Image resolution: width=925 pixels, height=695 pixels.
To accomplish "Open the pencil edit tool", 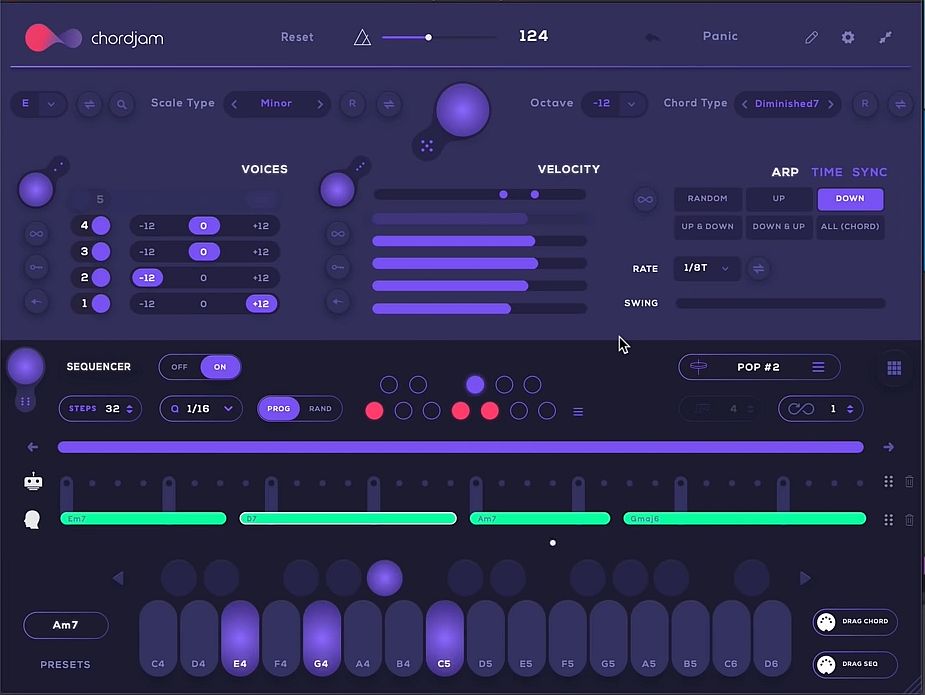I will [811, 37].
